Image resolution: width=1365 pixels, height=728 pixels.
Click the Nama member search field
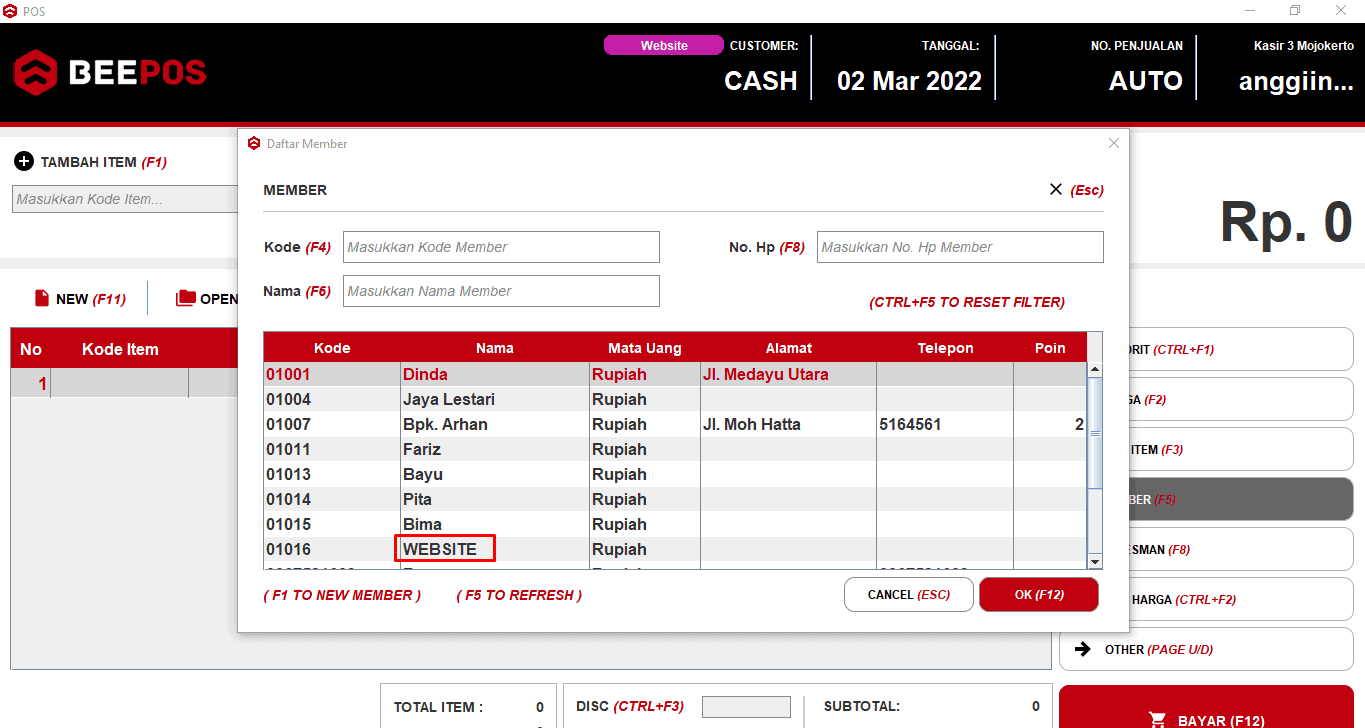point(501,291)
